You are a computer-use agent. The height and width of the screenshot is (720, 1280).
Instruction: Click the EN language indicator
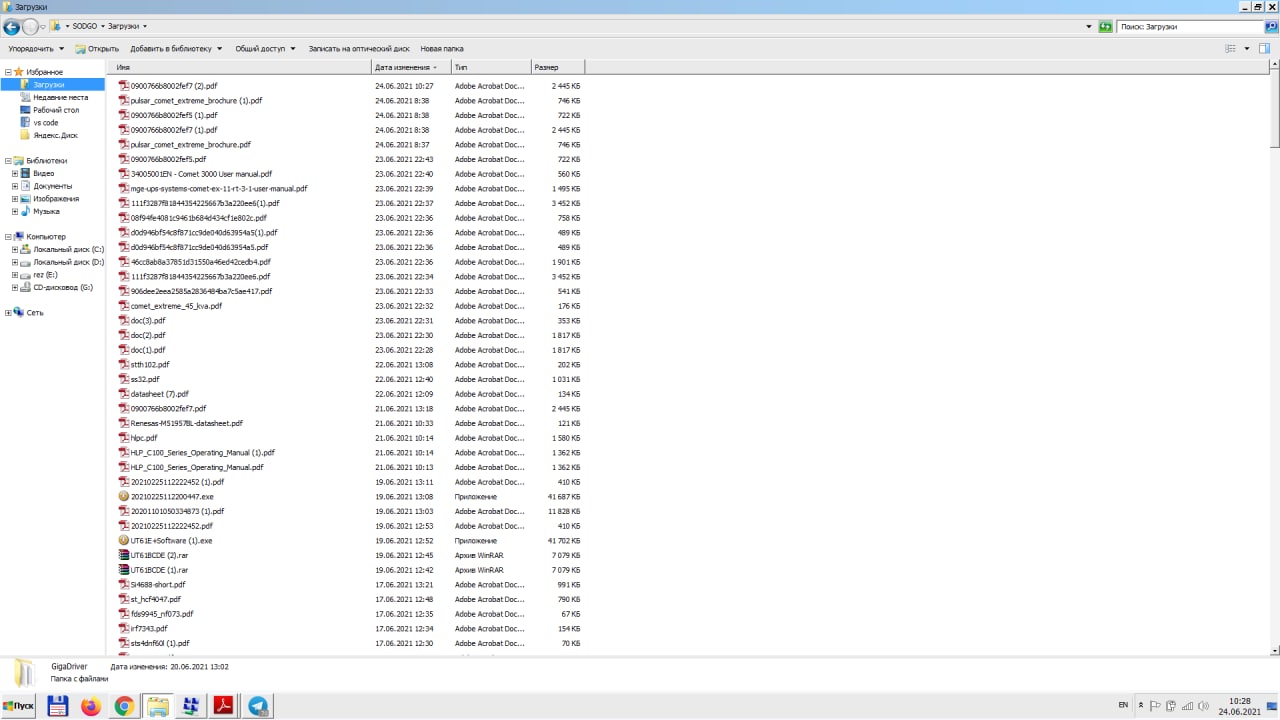[x=1123, y=705]
